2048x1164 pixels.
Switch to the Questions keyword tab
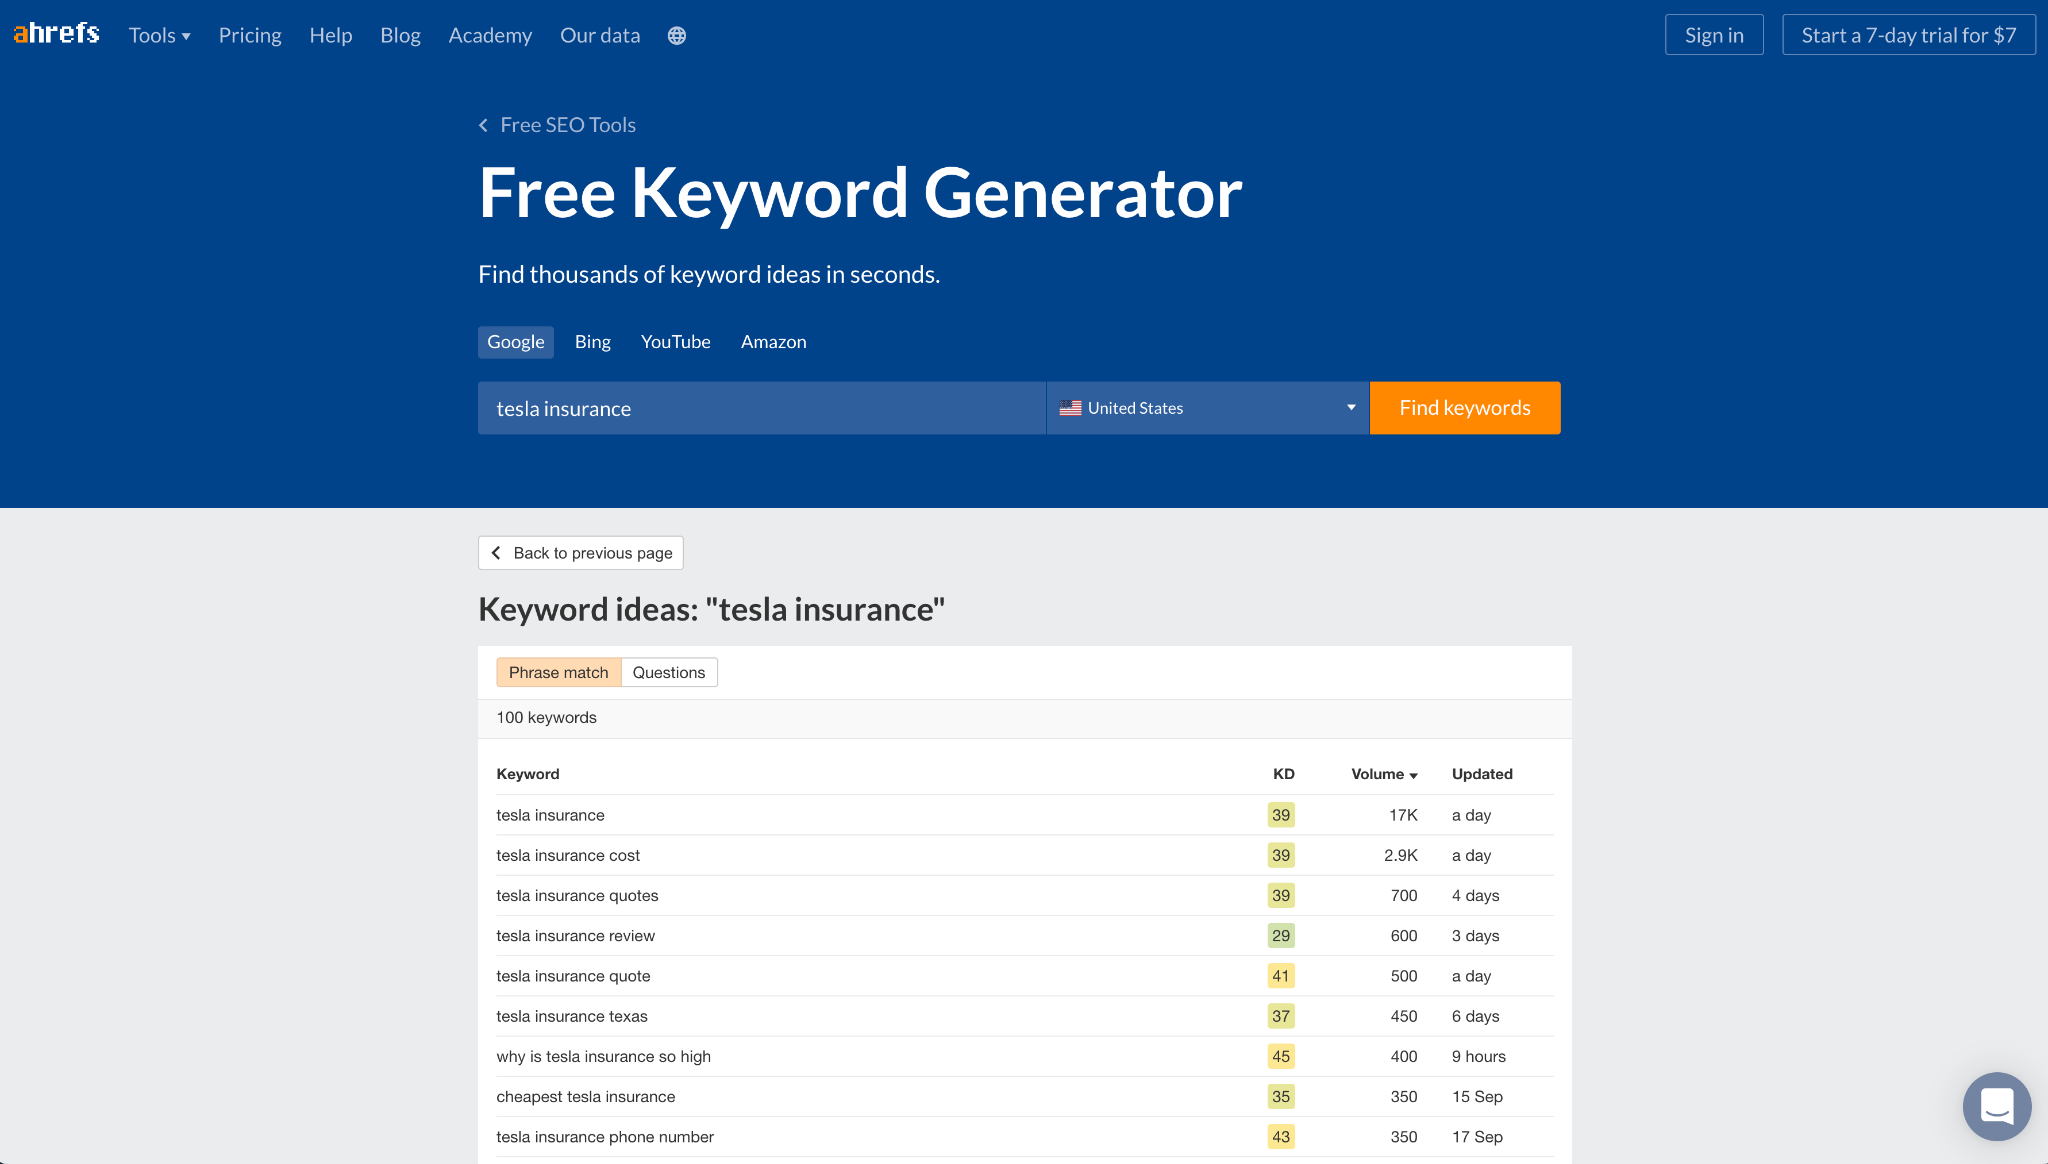(668, 672)
